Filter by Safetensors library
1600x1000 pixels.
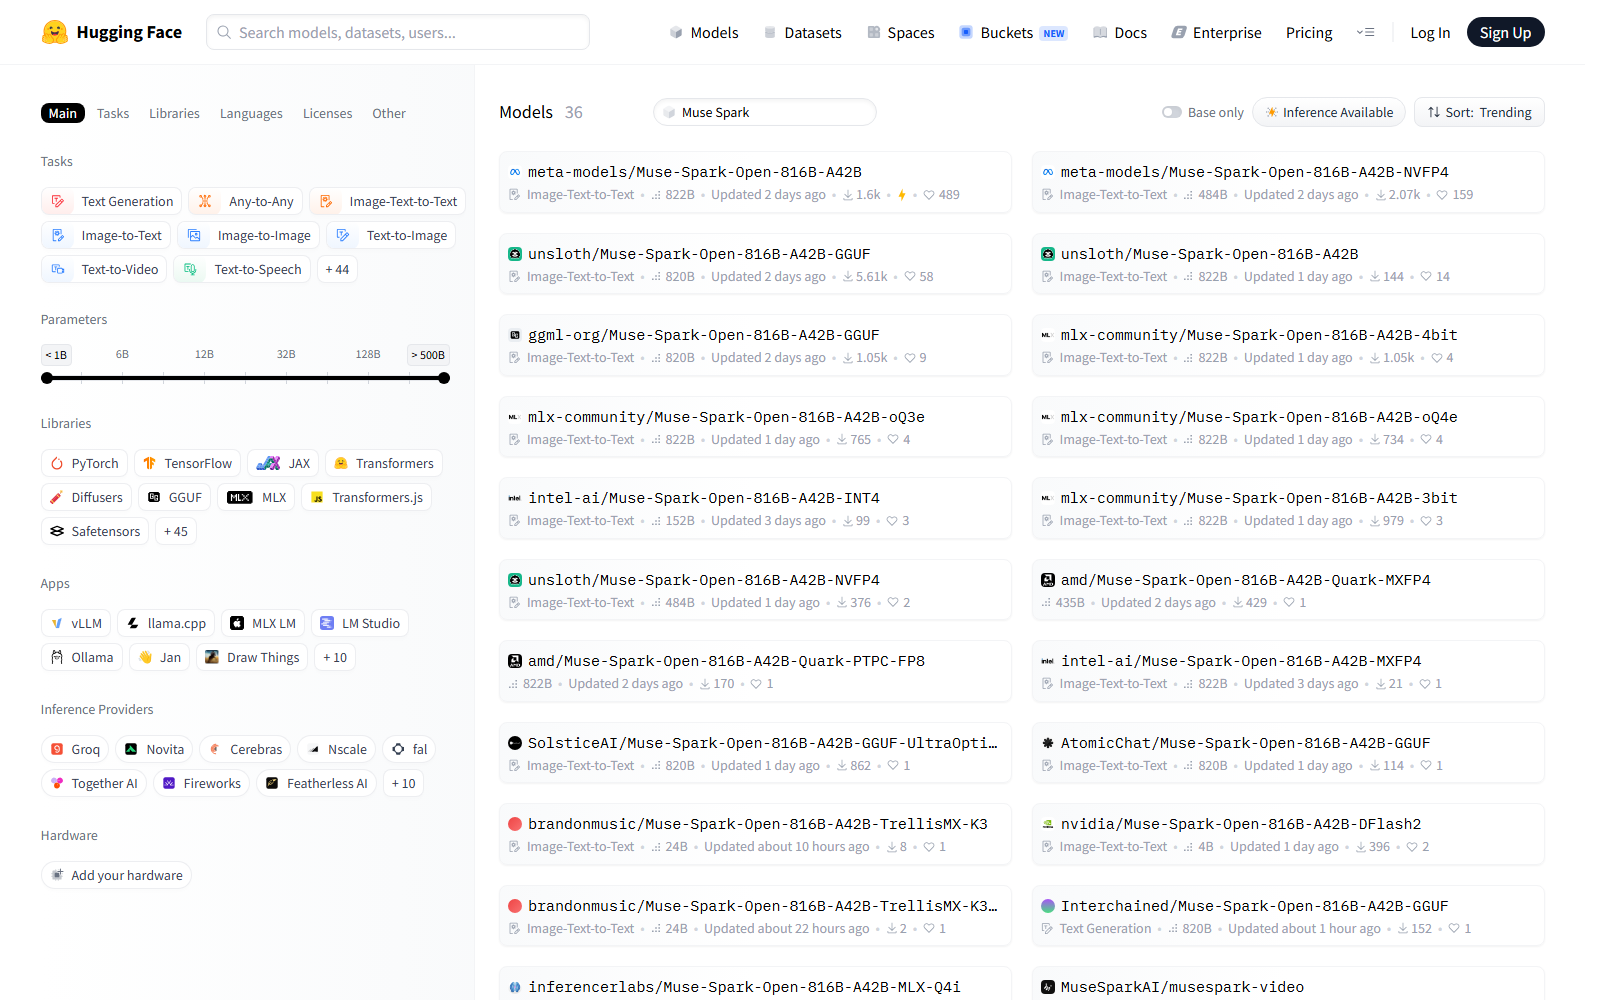(x=95, y=531)
